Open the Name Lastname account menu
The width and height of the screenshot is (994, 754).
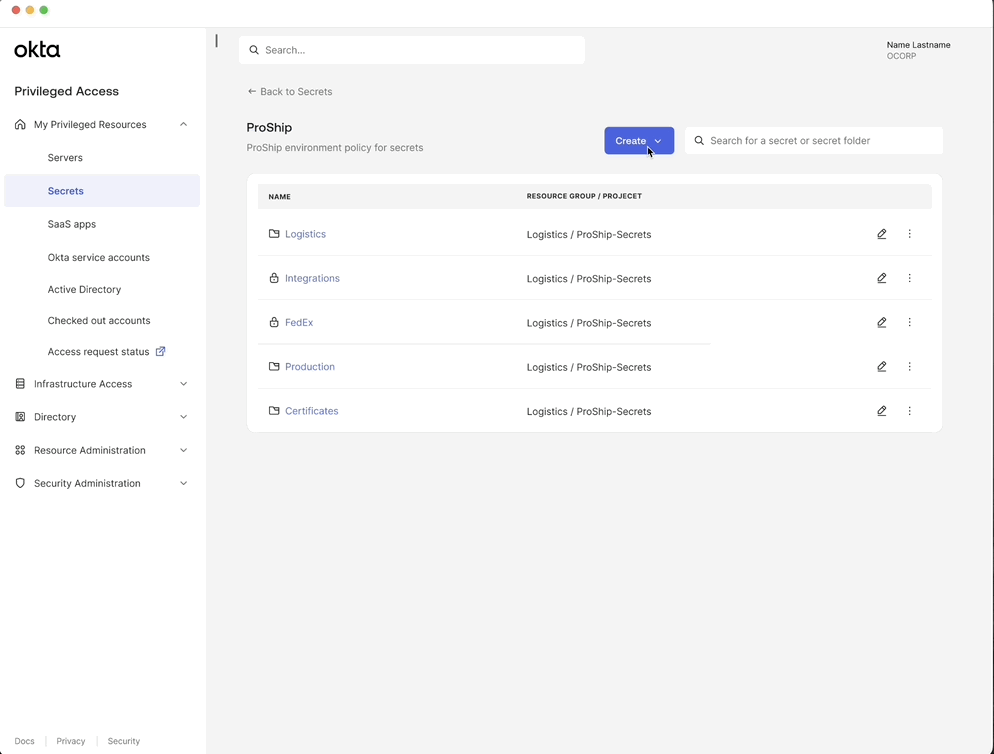click(918, 50)
